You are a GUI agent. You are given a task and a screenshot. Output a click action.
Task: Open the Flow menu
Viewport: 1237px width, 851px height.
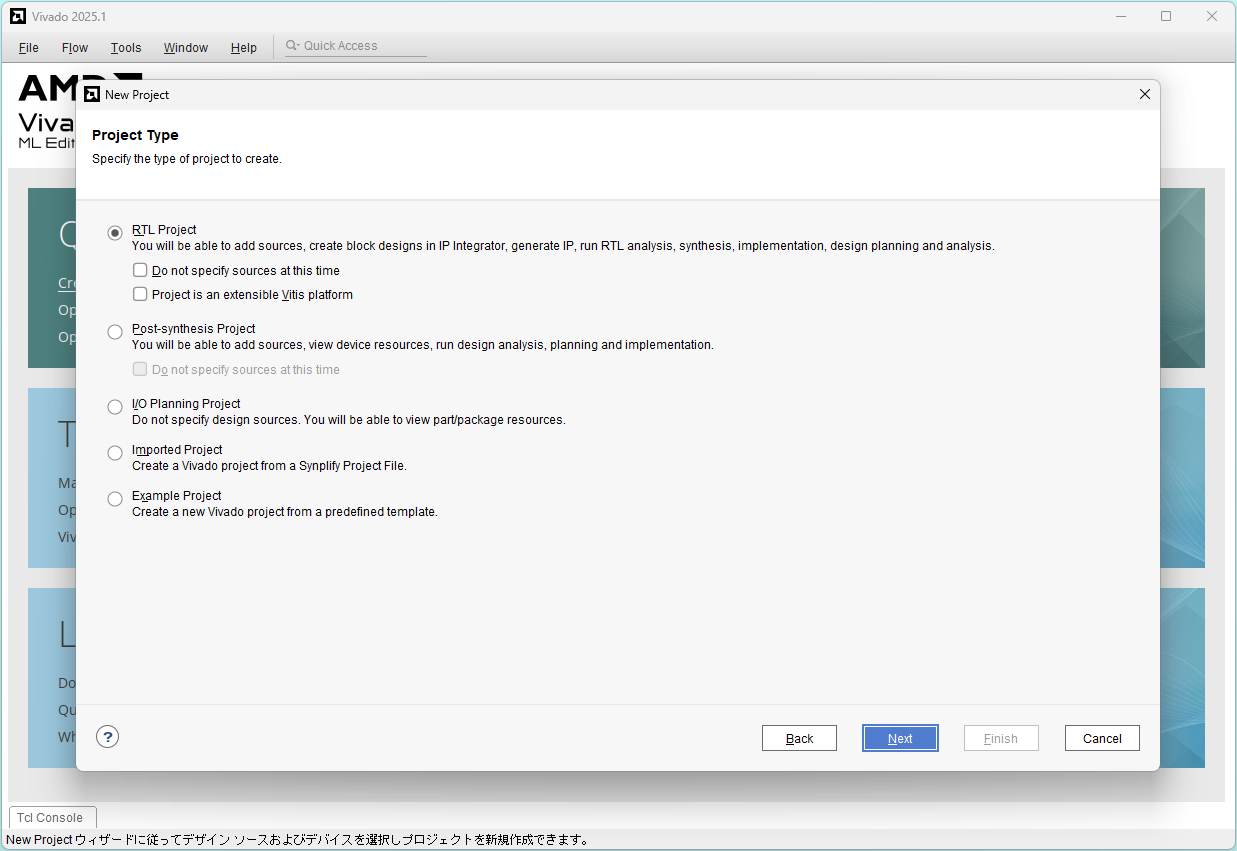(75, 48)
